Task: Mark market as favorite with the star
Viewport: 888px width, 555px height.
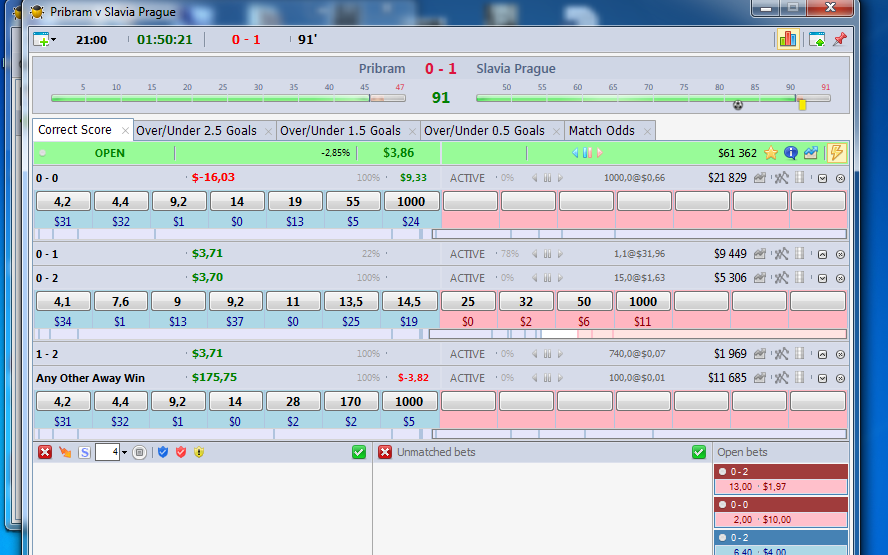Action: click(770, 153)
